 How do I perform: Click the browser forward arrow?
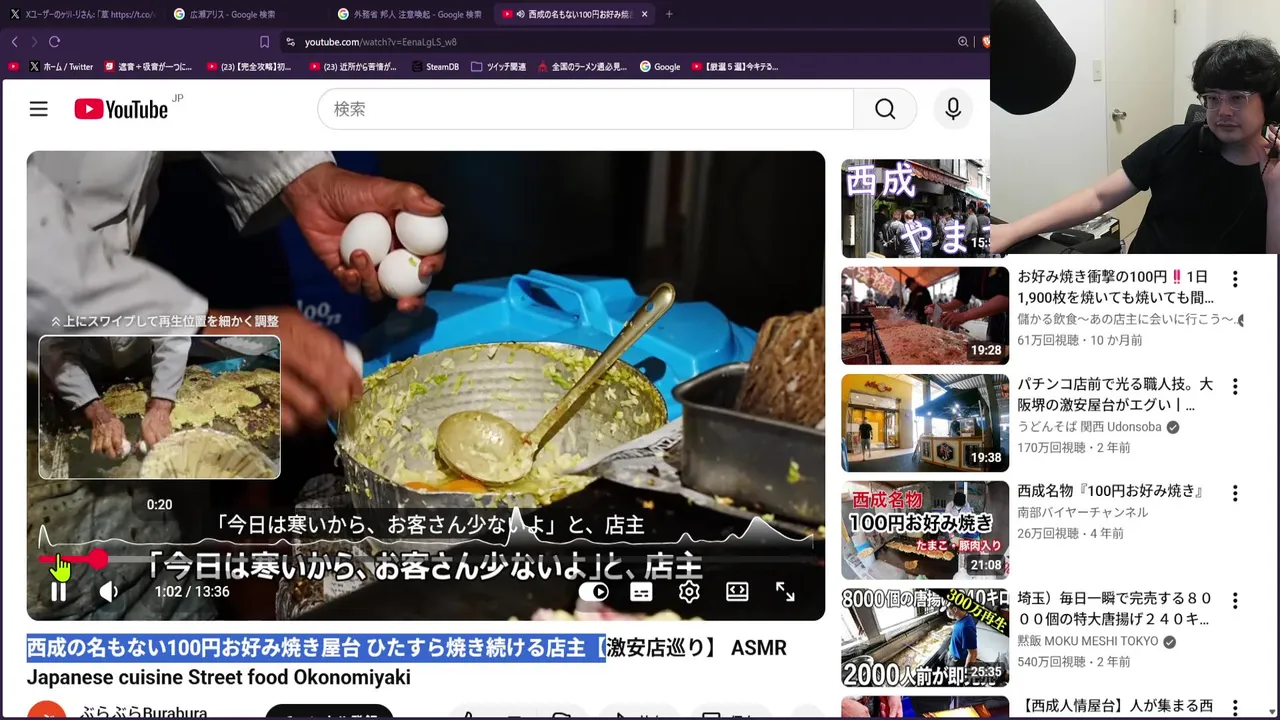pyautogui.click(x=34, y=42)
